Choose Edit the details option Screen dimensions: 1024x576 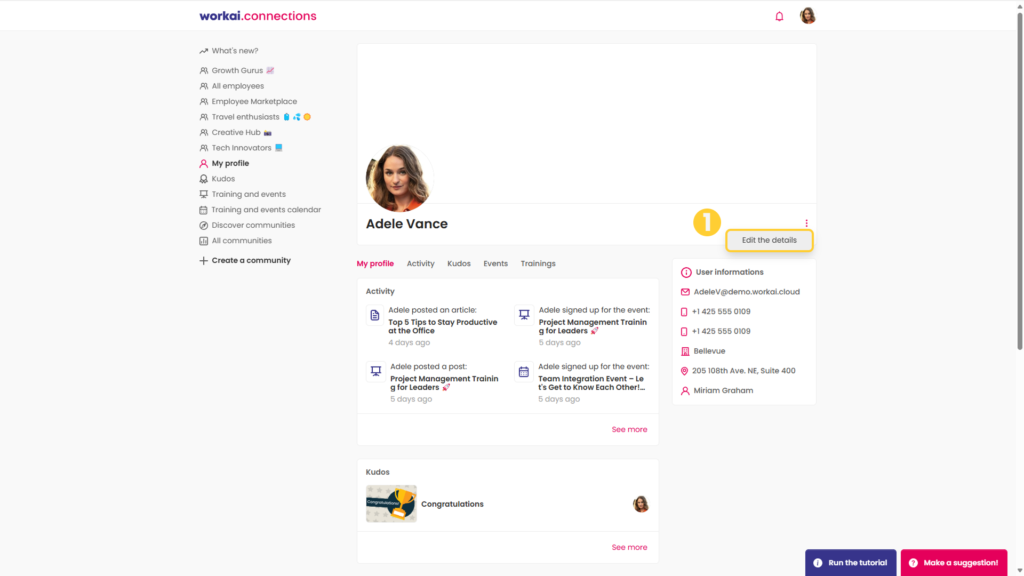click(x=769, y=240)
